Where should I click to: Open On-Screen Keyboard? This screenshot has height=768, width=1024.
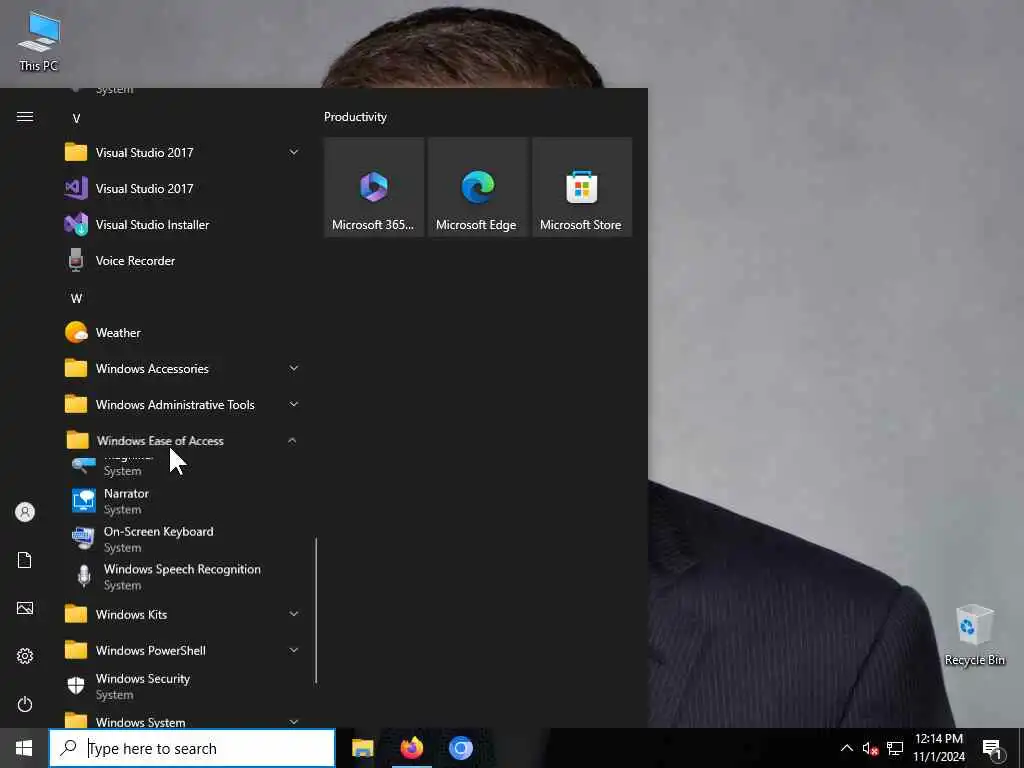click(x=183, y=539)
